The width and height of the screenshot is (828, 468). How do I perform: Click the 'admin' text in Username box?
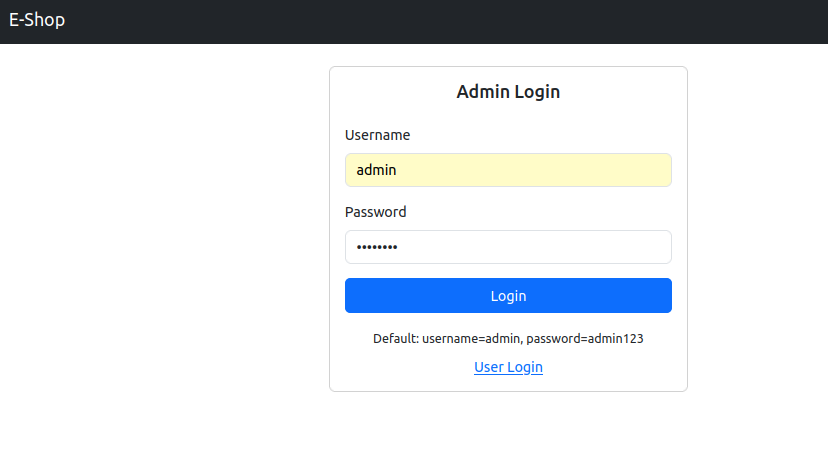coord(376,170)
